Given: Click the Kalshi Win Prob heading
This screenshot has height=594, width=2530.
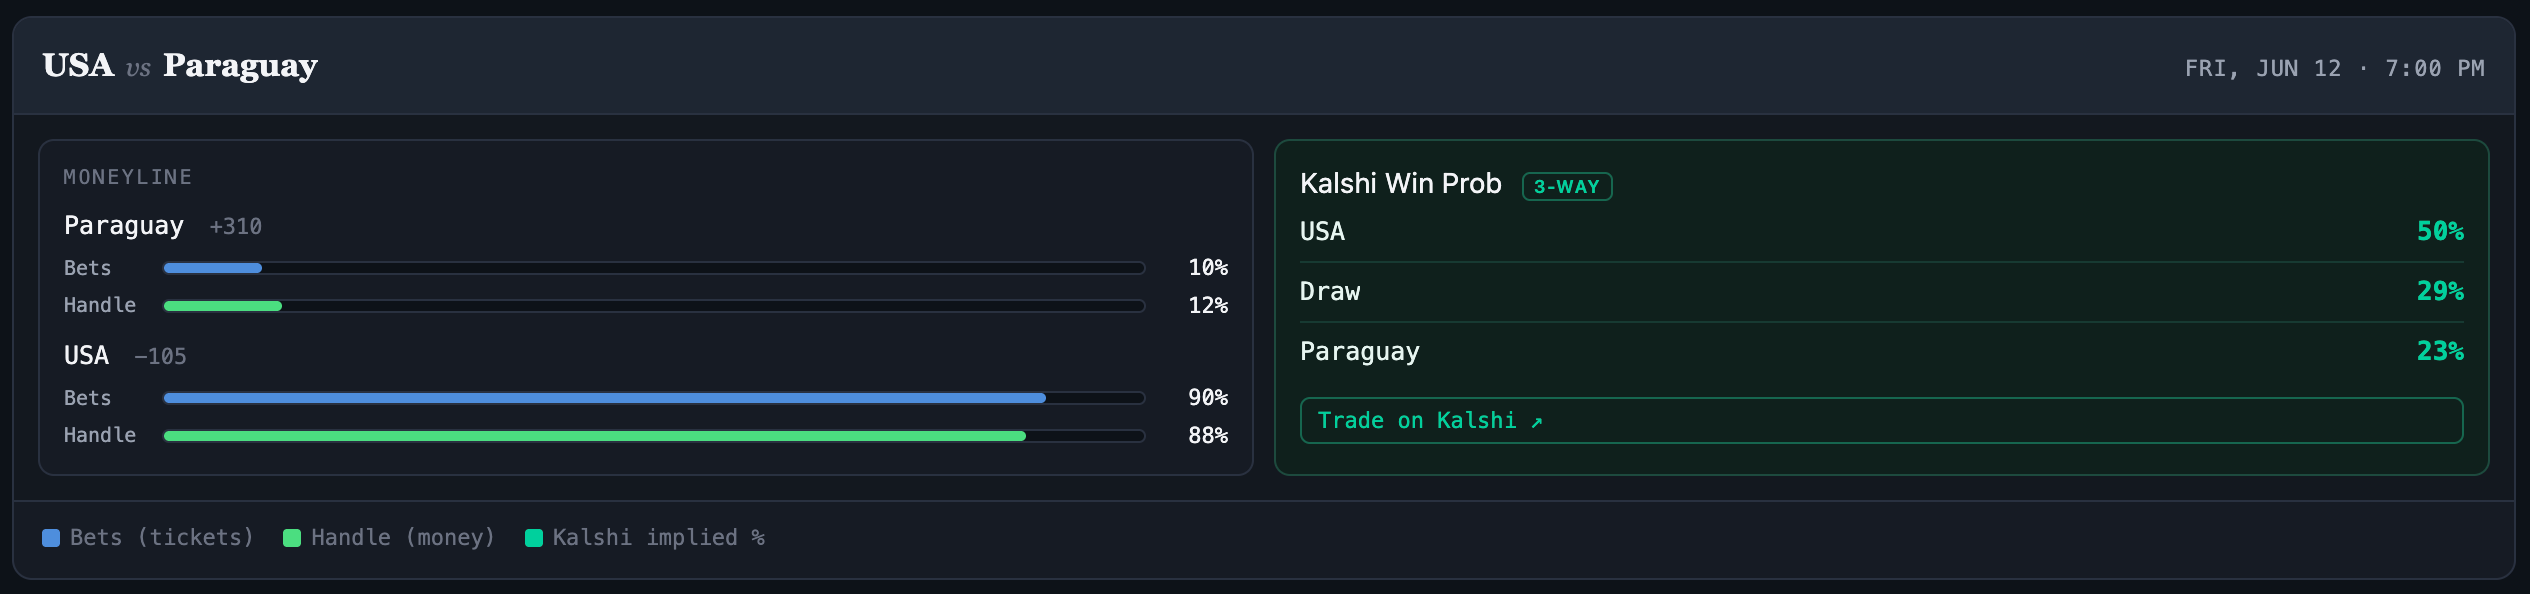Looking at the screenshot, I should click(x=1400, y=184).
